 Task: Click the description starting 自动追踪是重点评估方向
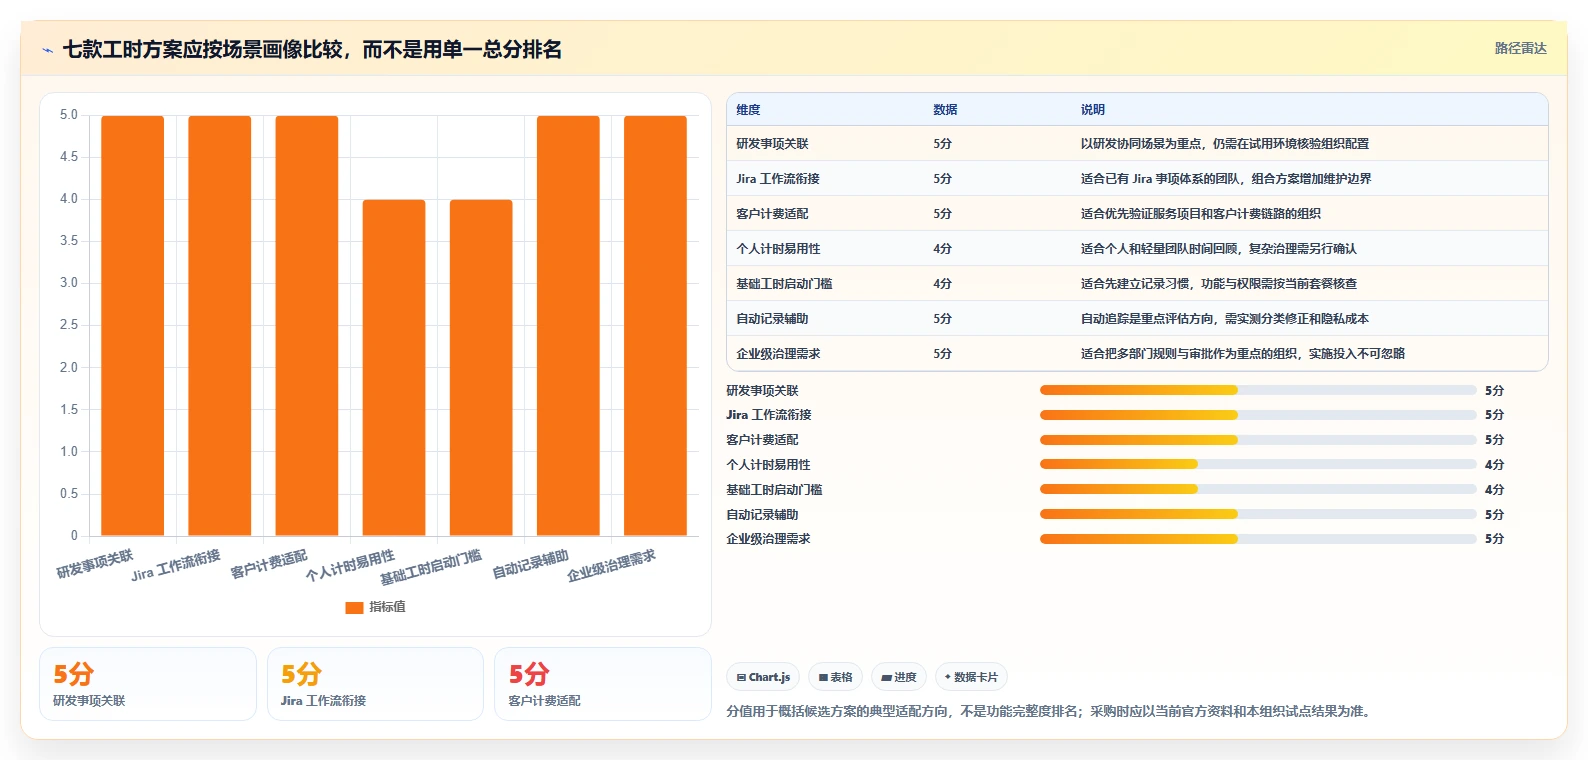coord(1224,319)
